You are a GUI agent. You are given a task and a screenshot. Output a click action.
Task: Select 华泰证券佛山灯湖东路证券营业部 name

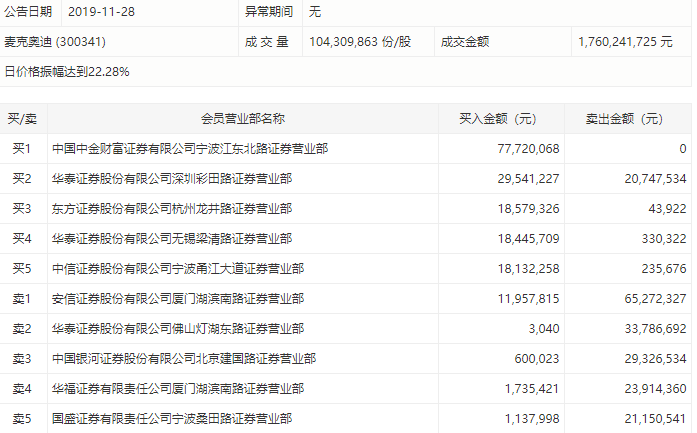pyautogui.click(x=178, y=329)
